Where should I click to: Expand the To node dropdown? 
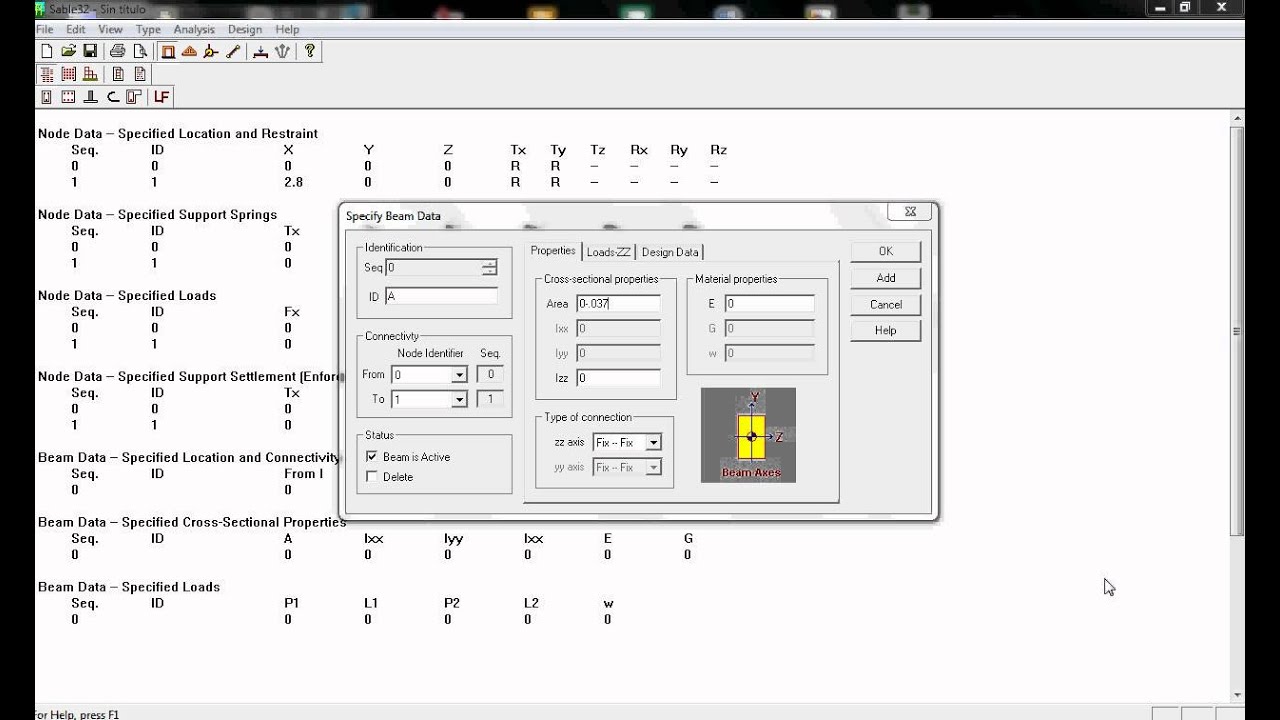(459, 400)
